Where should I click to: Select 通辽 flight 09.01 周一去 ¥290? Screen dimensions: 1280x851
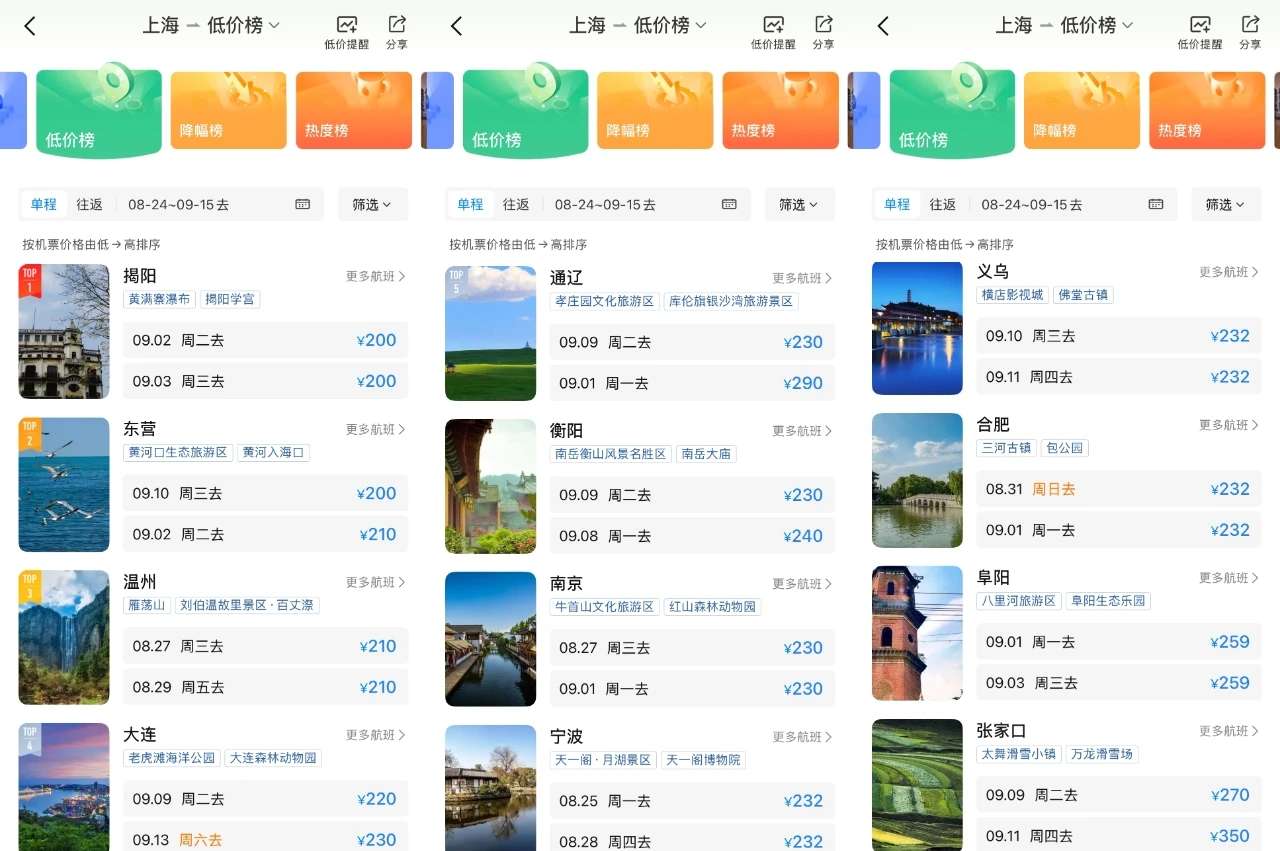coord(692,383)
